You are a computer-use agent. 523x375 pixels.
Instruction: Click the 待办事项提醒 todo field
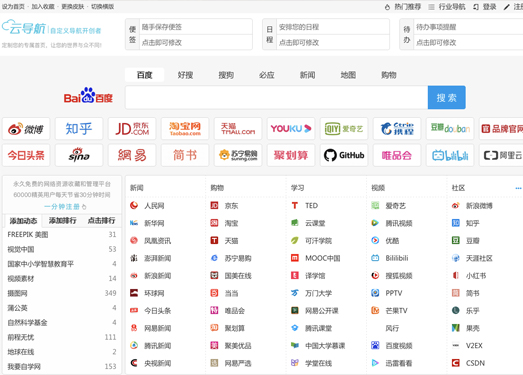[469, 27]
